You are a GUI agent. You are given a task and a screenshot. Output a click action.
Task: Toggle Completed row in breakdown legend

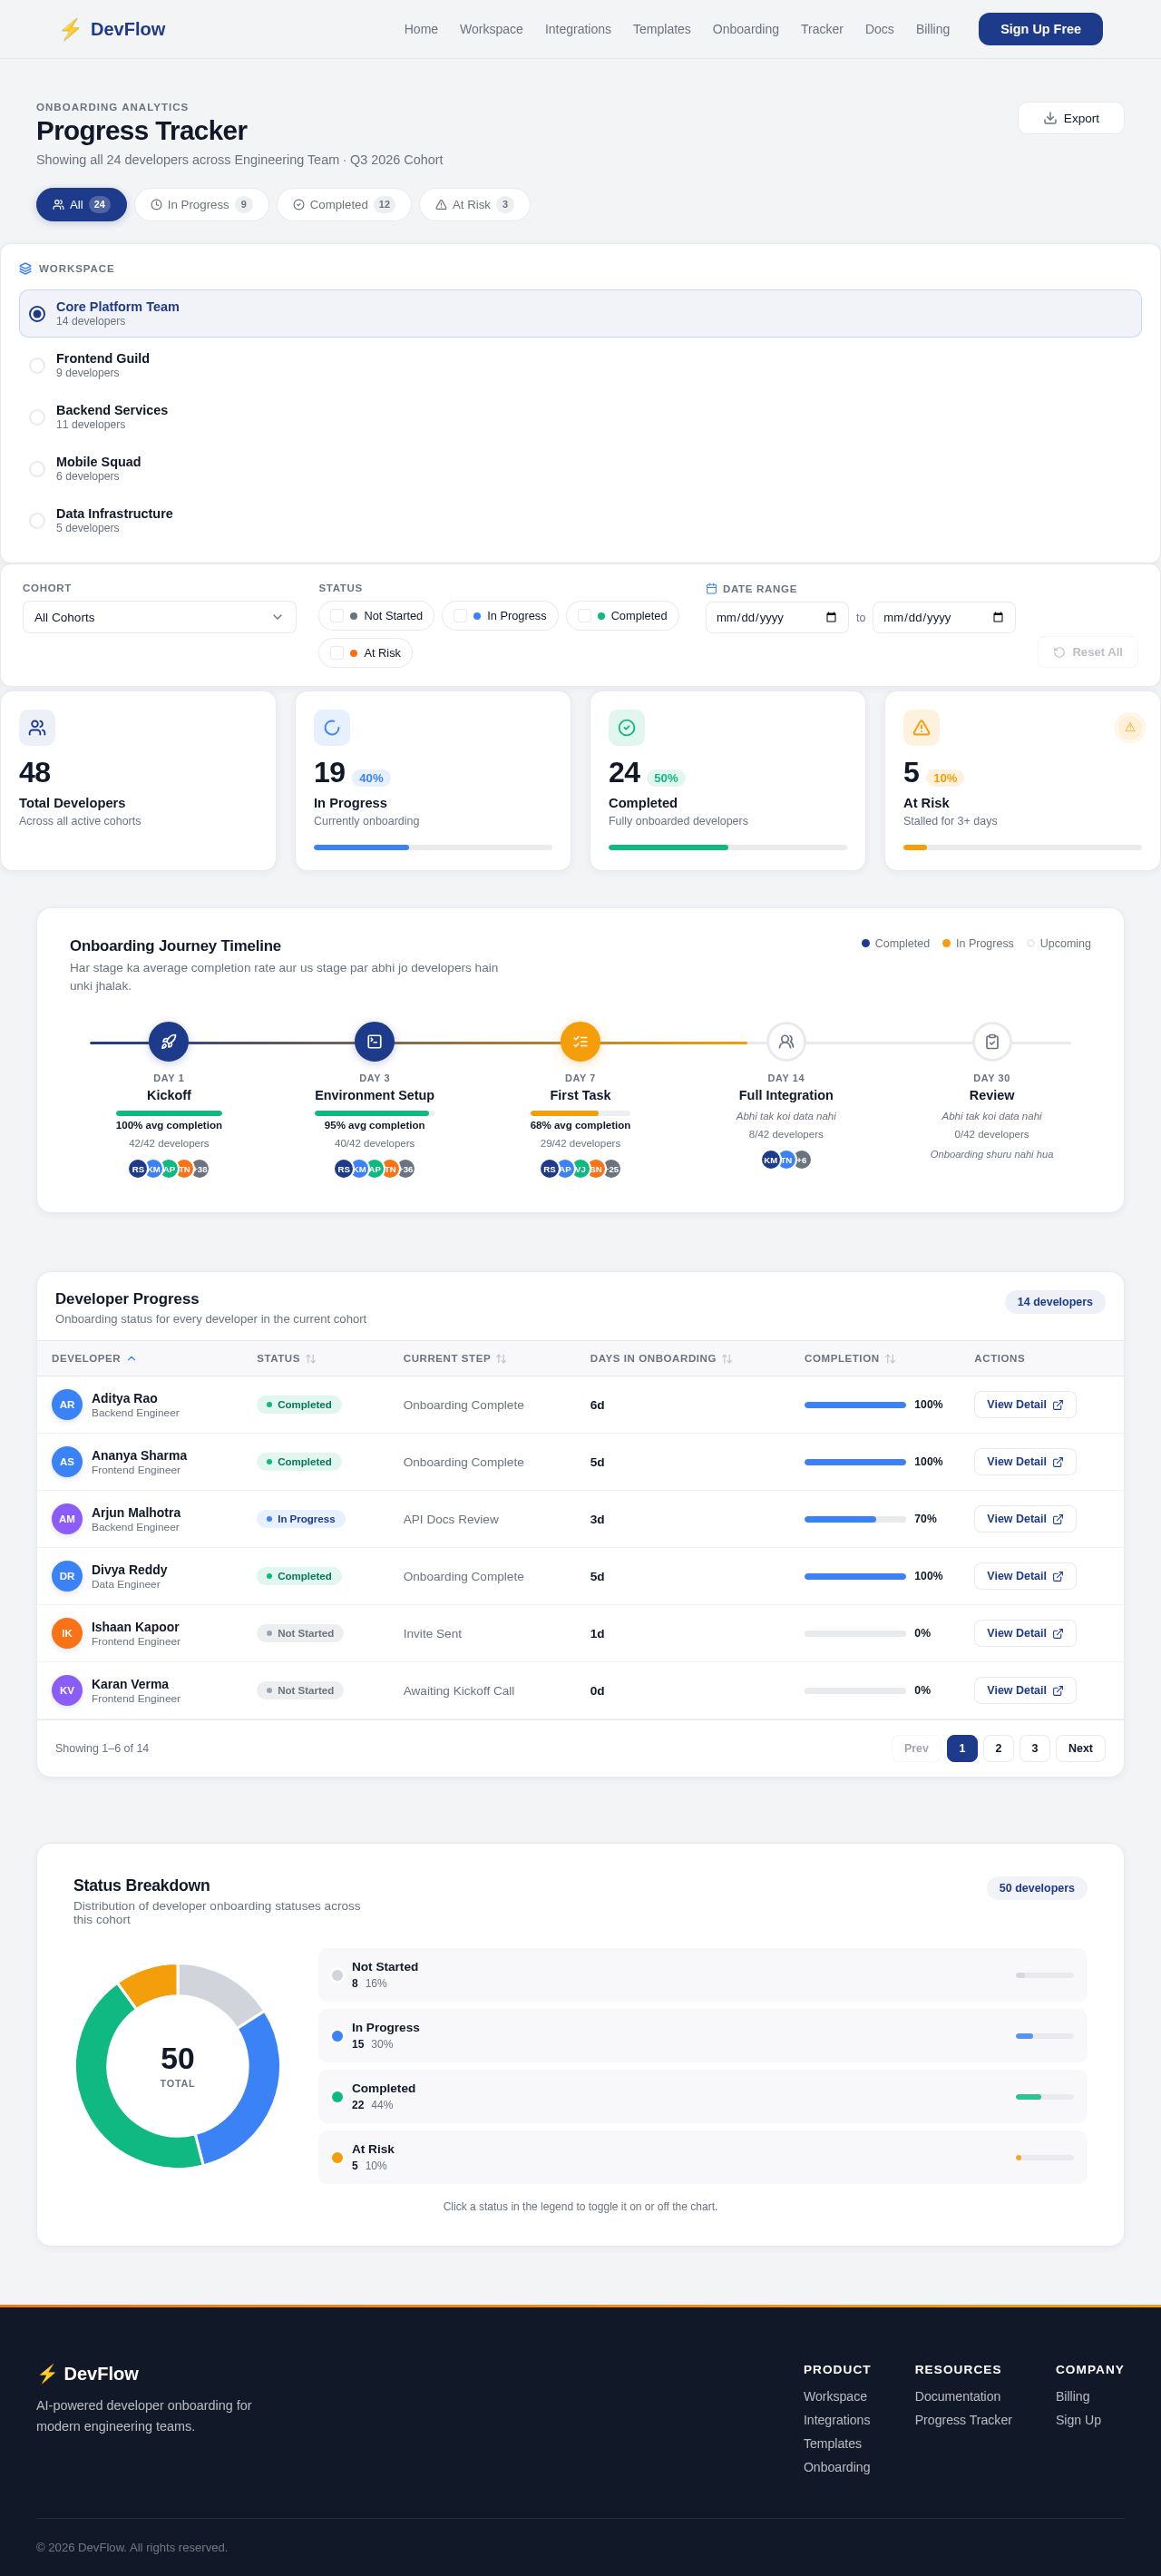(702, 2096)
